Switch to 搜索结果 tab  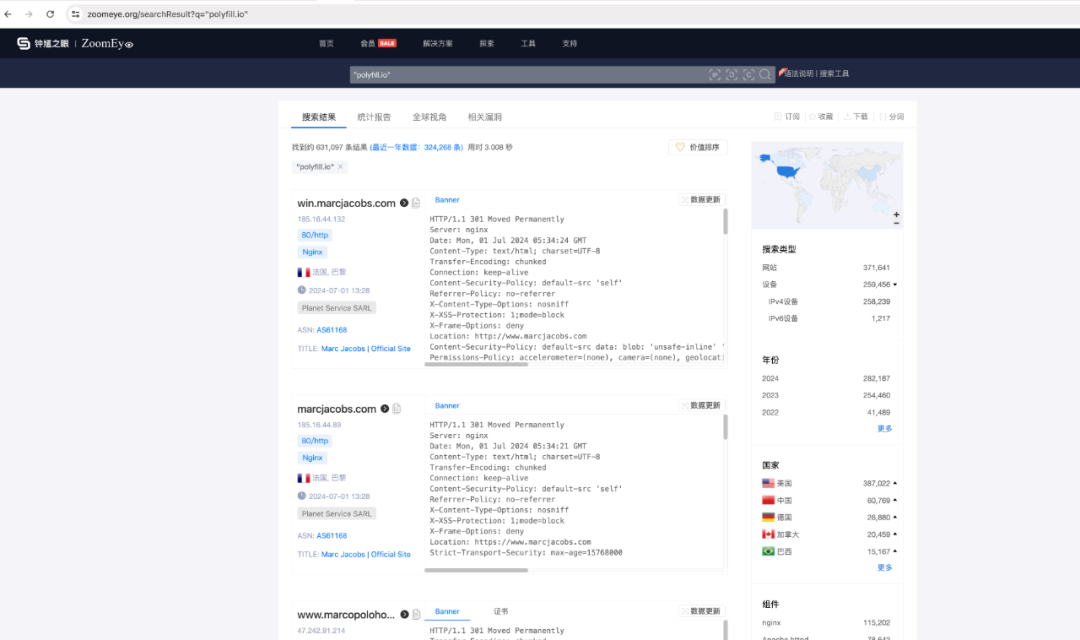319,117
